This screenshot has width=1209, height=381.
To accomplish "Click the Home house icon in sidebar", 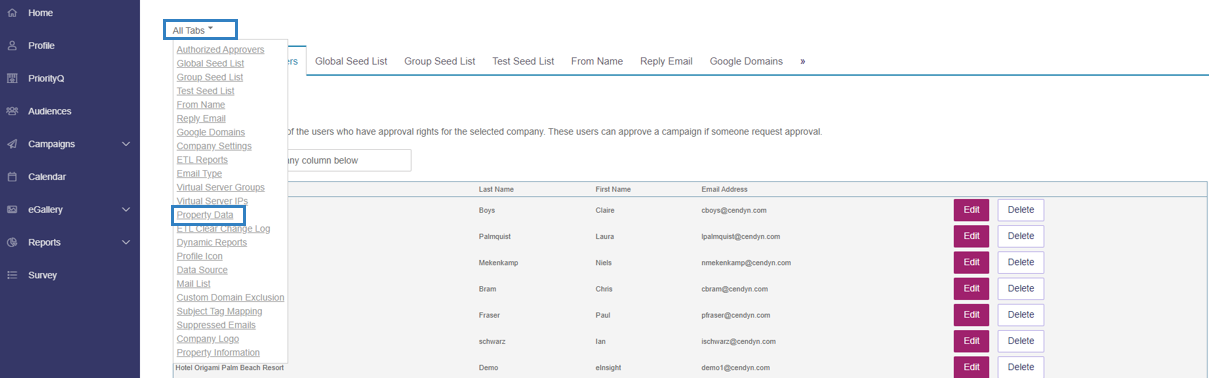I will (x=12, y=13).
